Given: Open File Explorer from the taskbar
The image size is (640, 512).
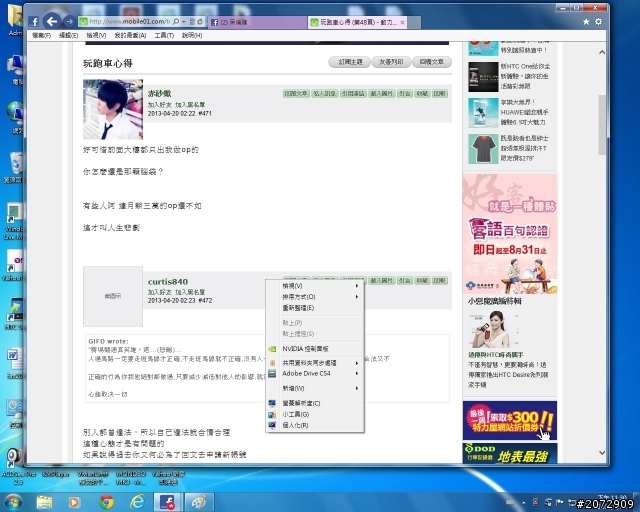Looking at the screenshot, I should [44, 502].
